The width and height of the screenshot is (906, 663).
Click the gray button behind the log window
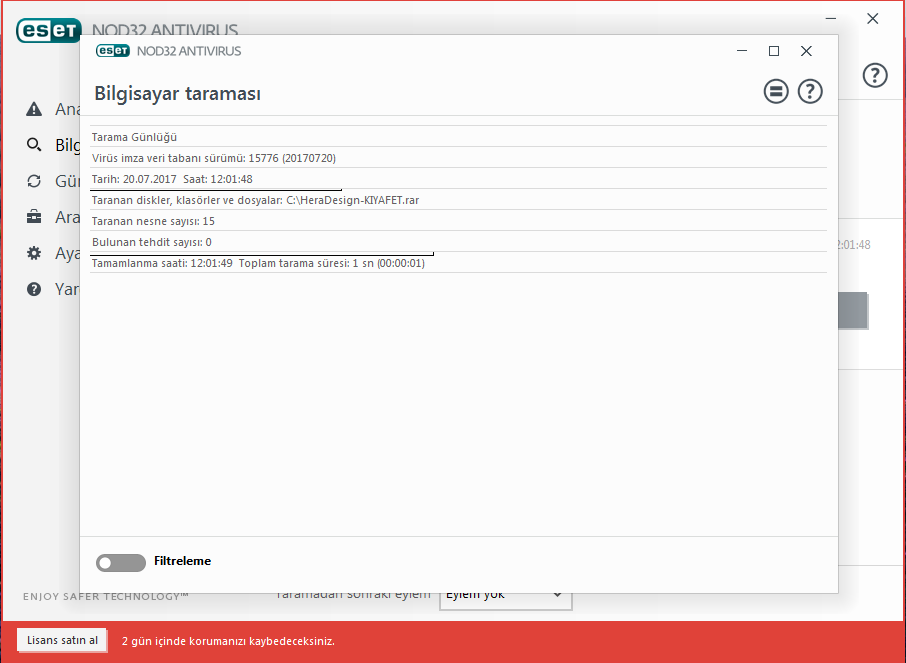[853, 310]
